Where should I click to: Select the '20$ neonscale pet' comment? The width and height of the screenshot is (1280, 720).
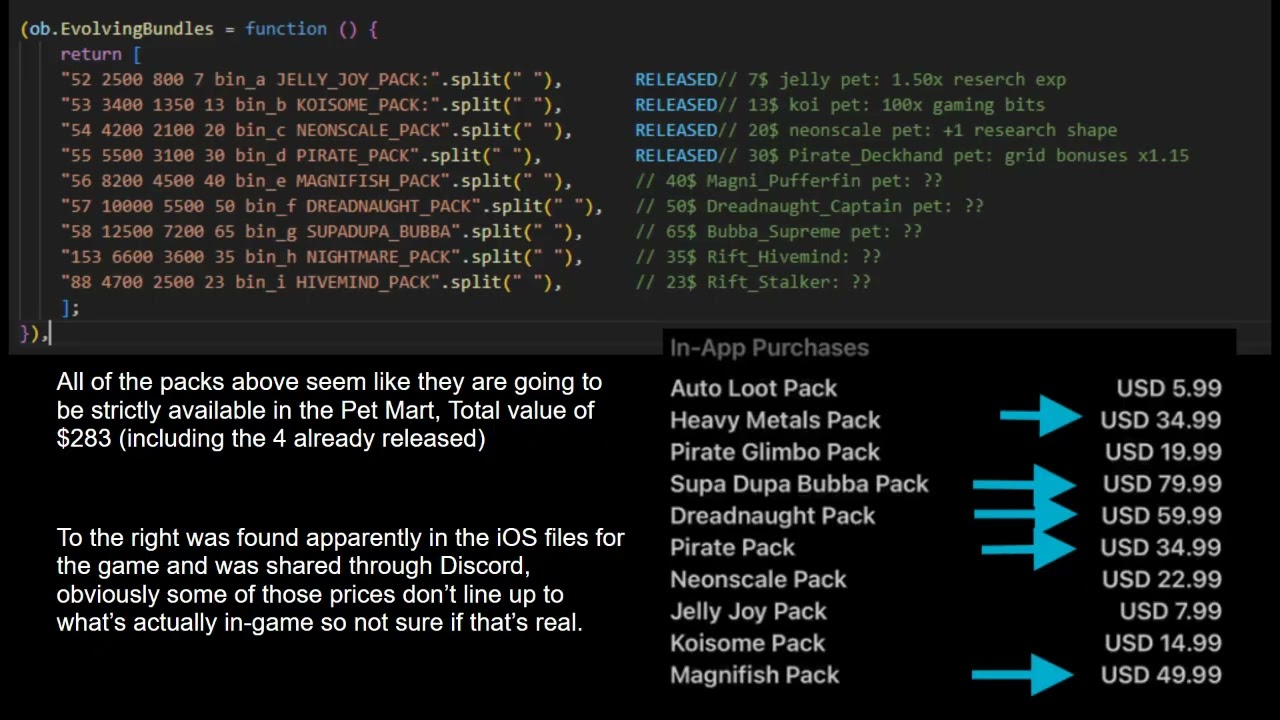coord(876,130)
